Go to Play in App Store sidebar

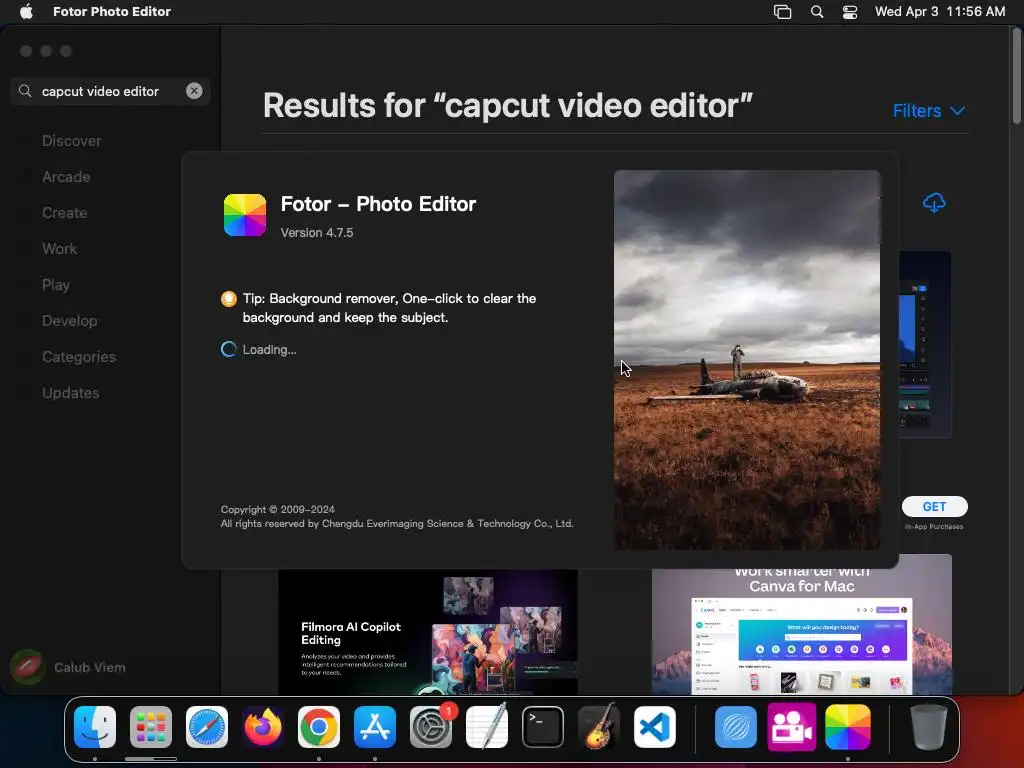[x=56, y=285]
